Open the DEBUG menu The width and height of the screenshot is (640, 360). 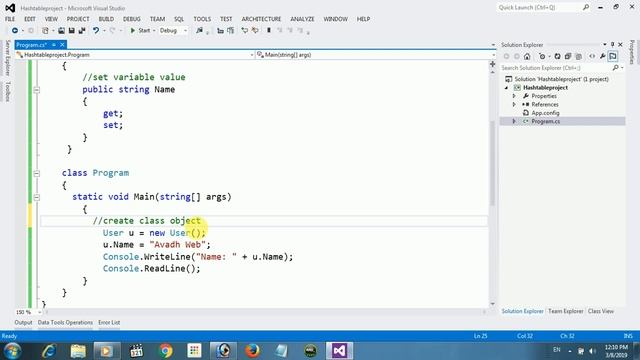coord(131,19)
